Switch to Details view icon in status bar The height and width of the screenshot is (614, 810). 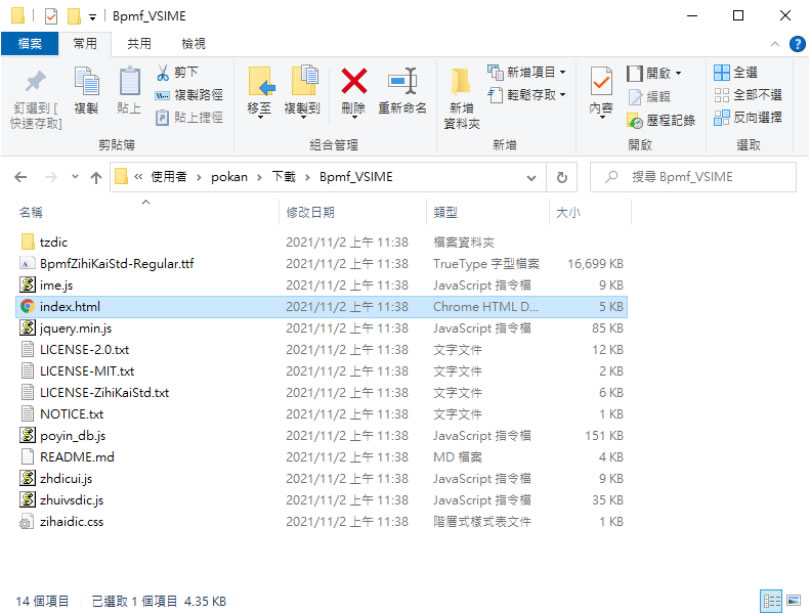[x=771, y=601]
